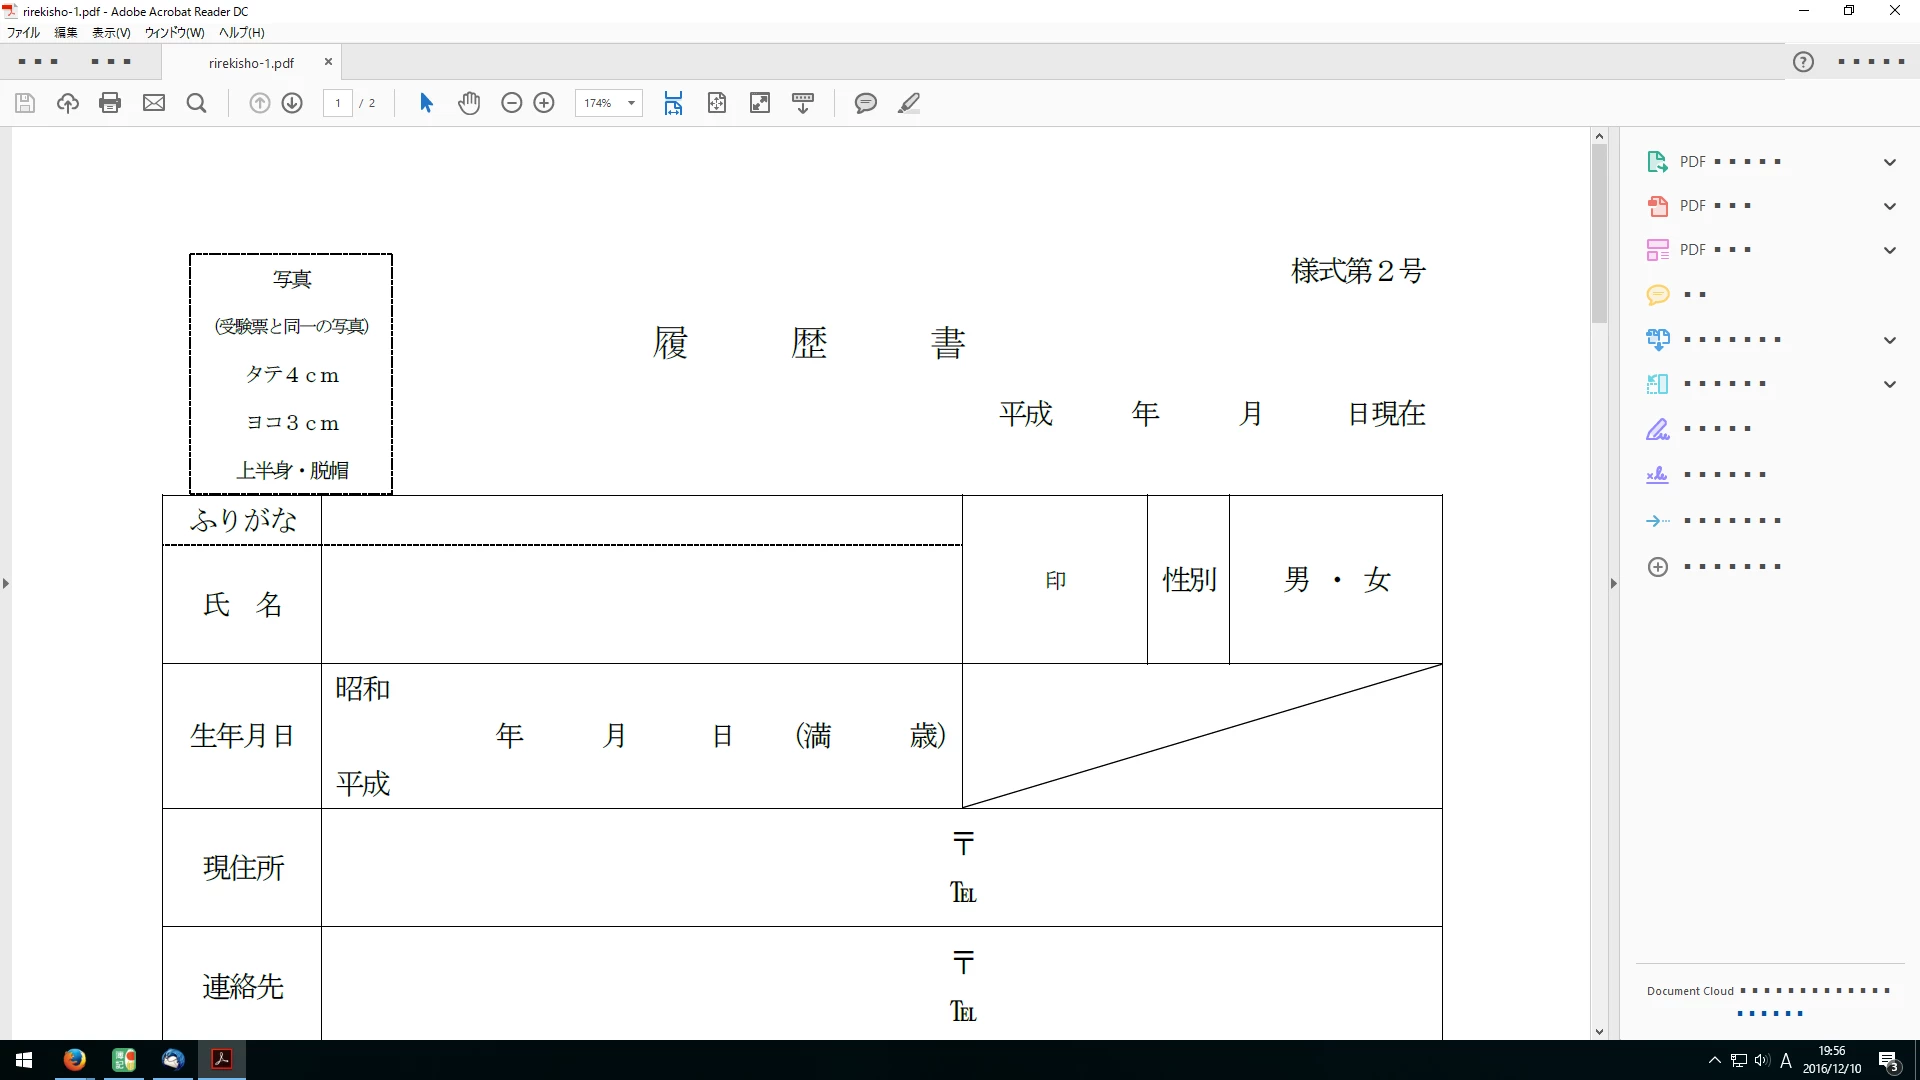Image resolution: width=1920 pixels, height=1080 pixels.
Task: Go to next page arrow
Action: (292, 103)
